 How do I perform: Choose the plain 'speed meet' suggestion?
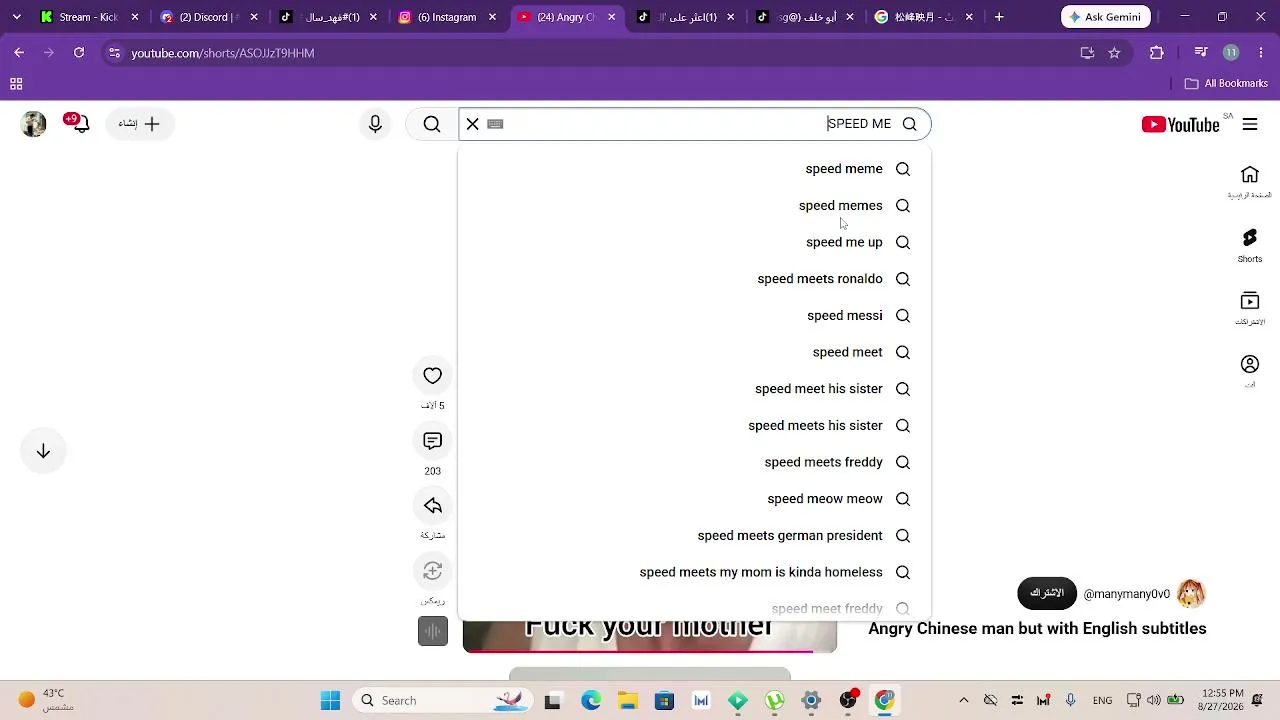pos(694,352)
